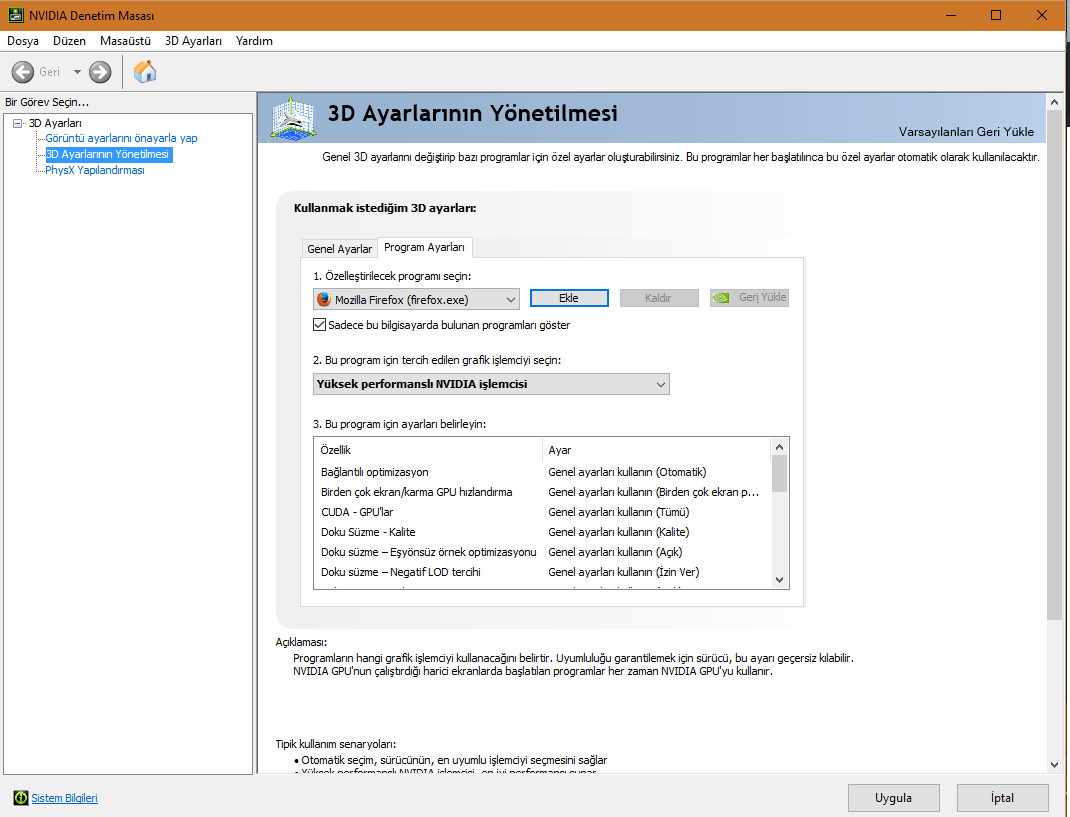
Task: Click the Home icon in toolbar
Action: point(145,72)
